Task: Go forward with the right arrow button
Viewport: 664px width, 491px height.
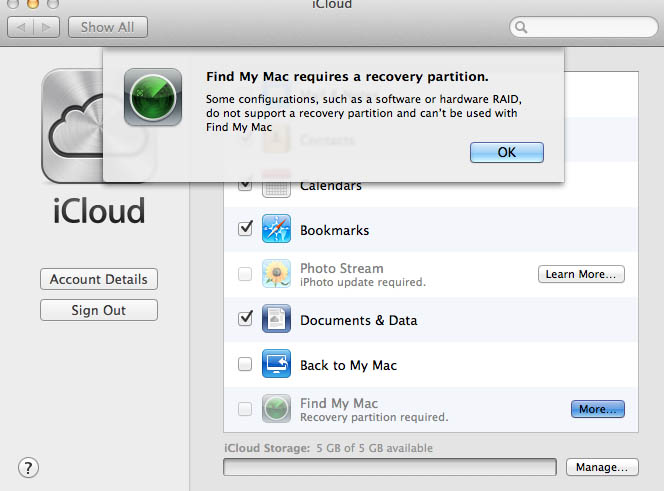Action: point(47,27)
